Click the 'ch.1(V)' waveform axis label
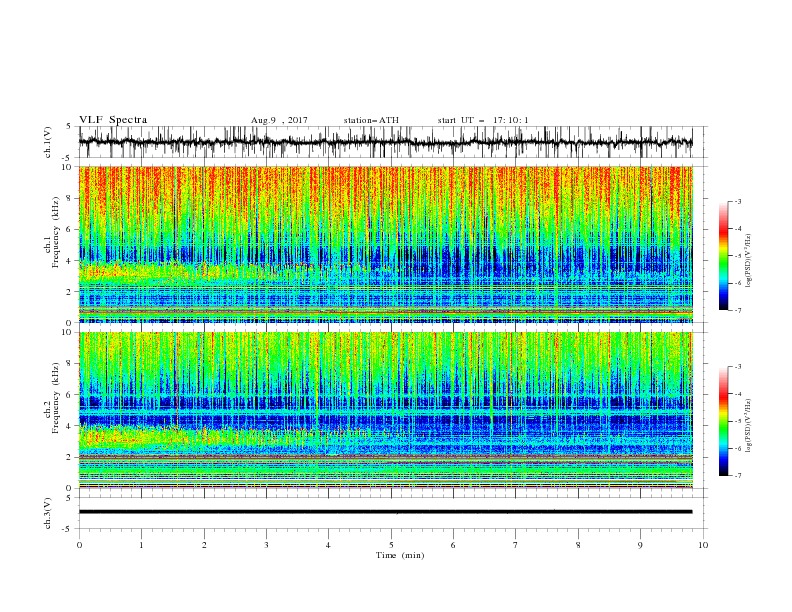The image size is (792, 612). coord(48,142)
